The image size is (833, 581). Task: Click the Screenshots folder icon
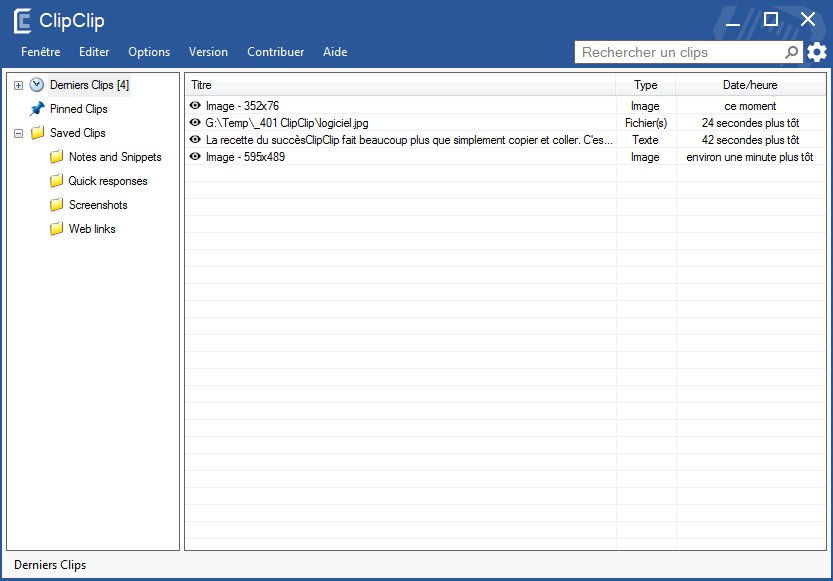click(x=56, y=204)
